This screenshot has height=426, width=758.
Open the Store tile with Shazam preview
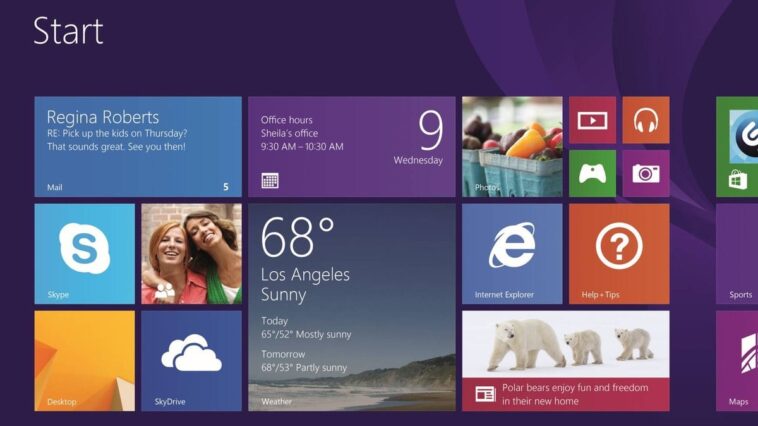pos(738,146)
